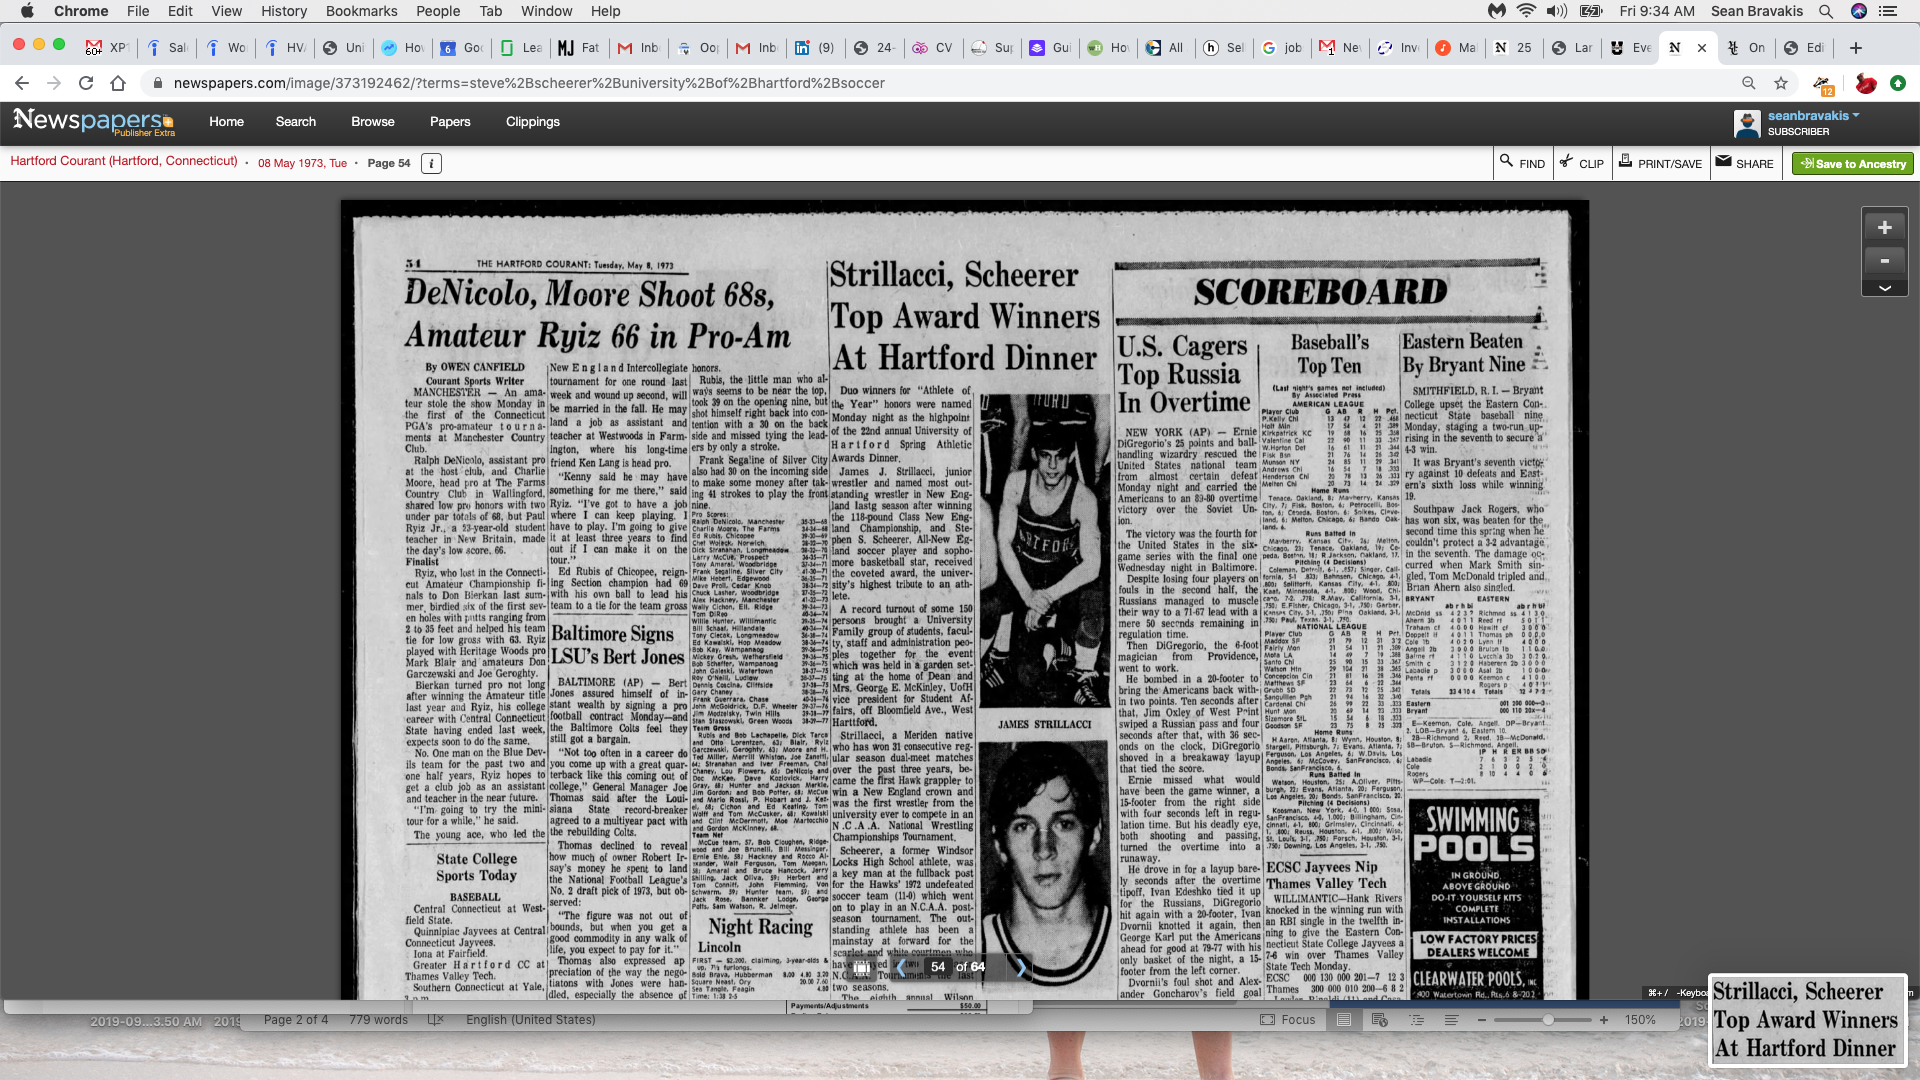
Task: Click the CLIP scissors tool
Action: click(x=1581, y=163)
